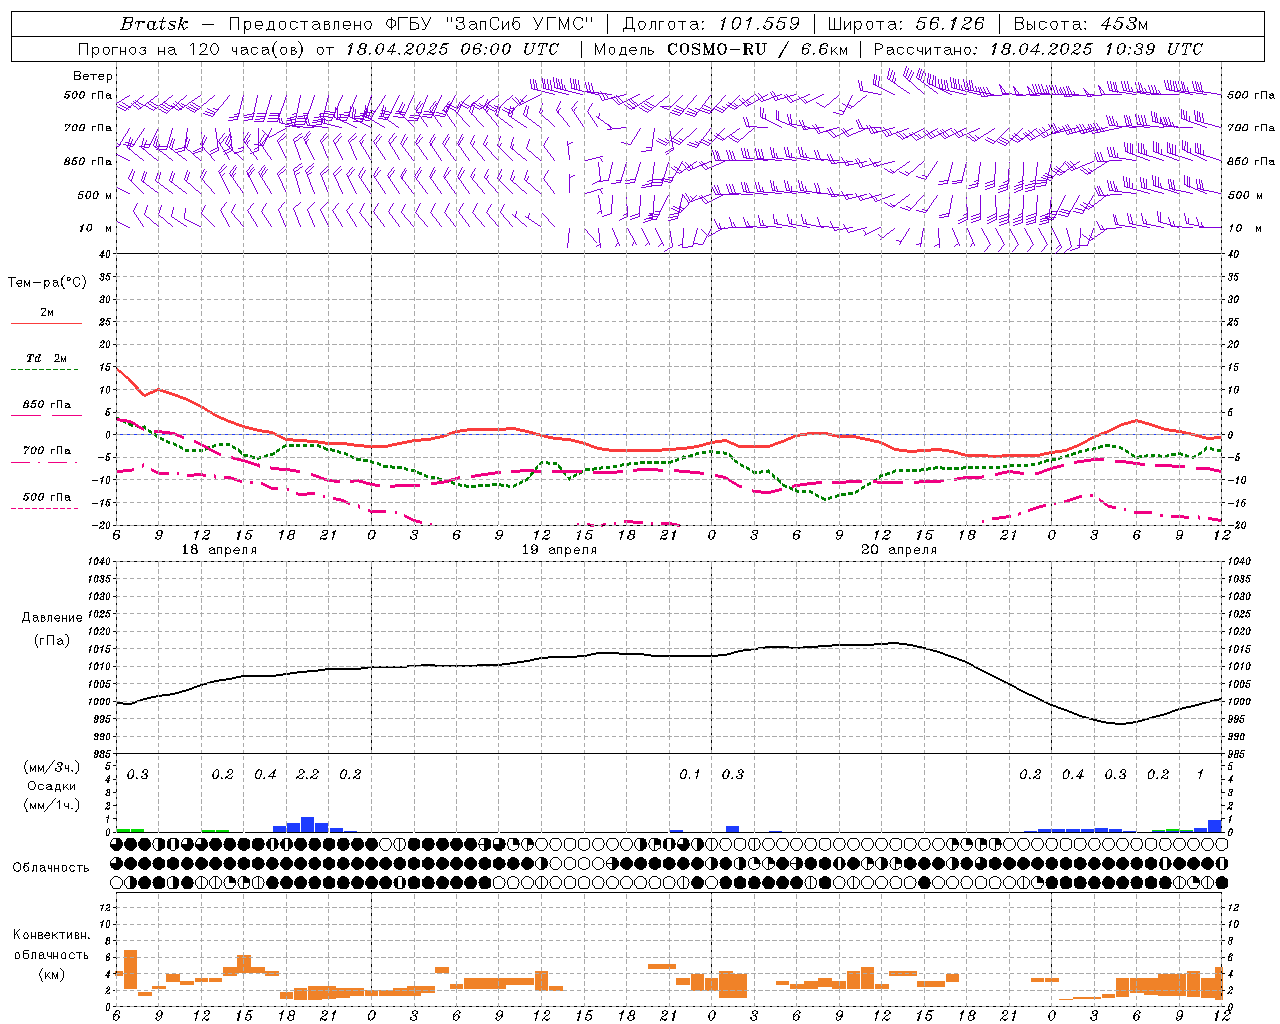
Task: Click the "19 апреля" date label
Action: click(x=559, y=550)
